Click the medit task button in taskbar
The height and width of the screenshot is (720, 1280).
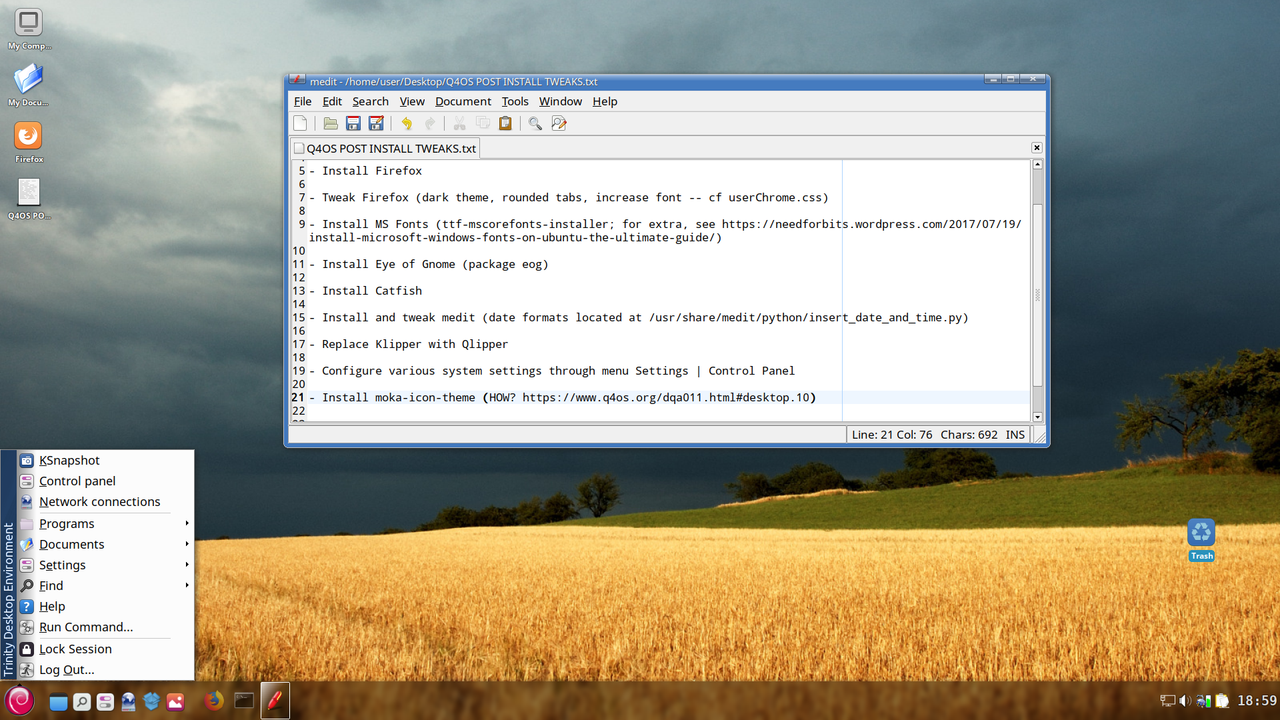click(x=274, y=701)
